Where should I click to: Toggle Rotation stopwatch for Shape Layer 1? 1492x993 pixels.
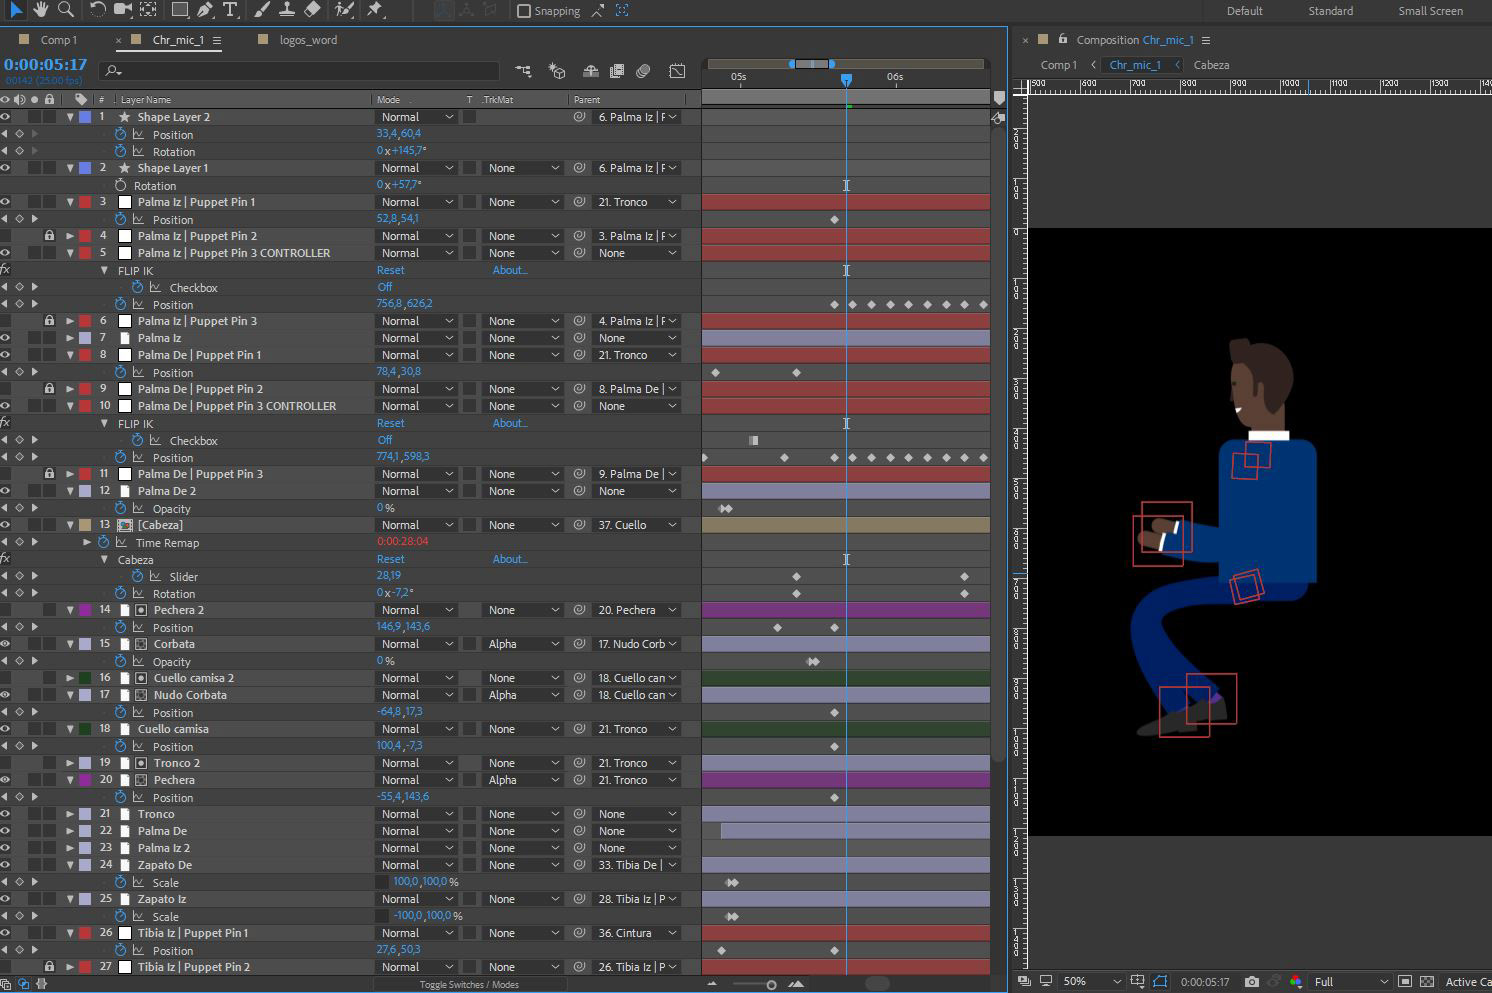[x=121, y=185]
